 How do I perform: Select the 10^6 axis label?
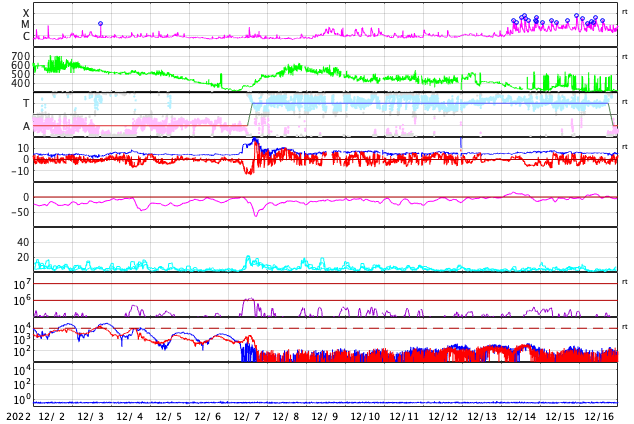(22, 300)
